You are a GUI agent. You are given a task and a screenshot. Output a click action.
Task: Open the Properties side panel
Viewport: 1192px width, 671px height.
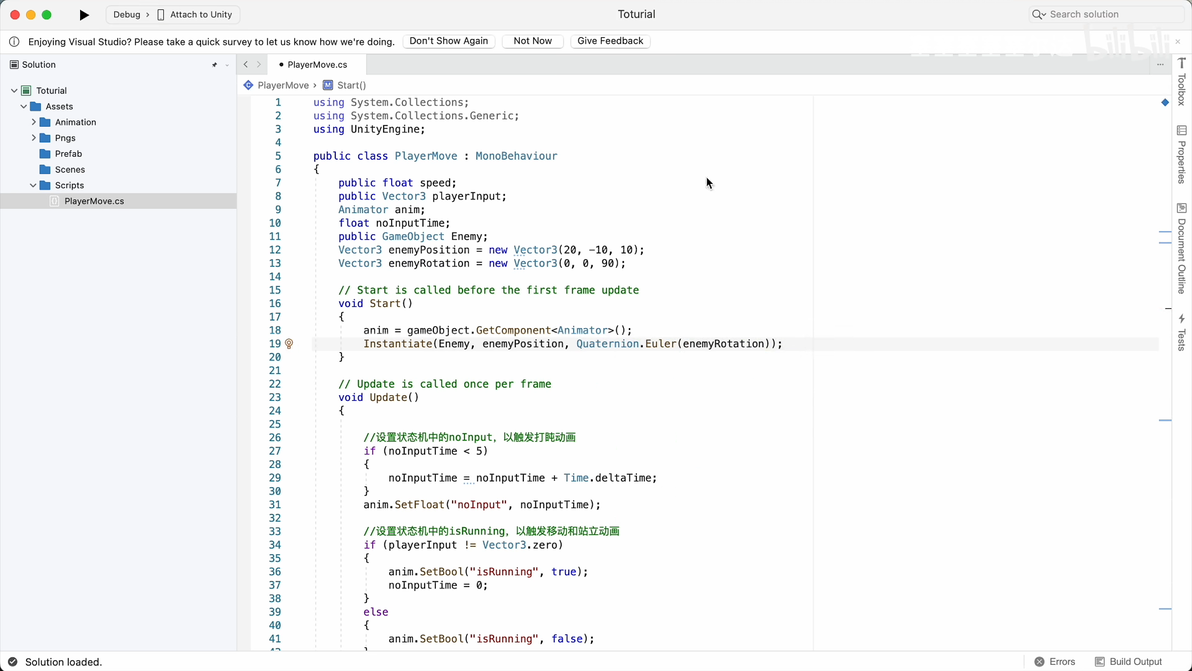pyautogui.click(x=1181, y=154)
